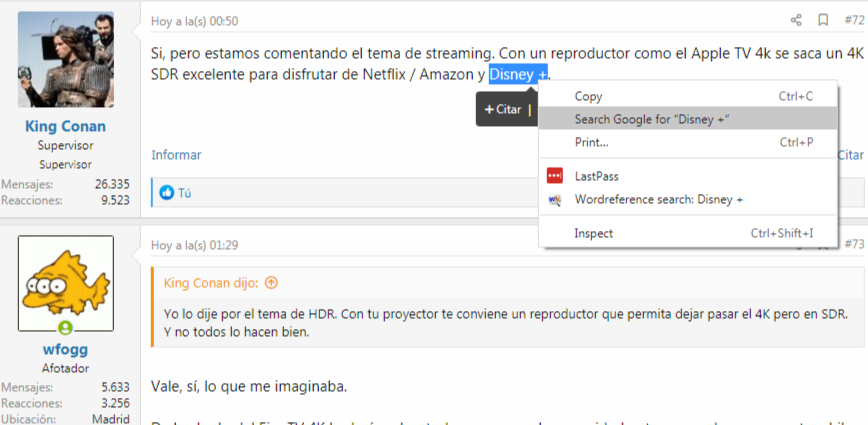Click the + Citar popup button
Viewport: 868px width, 425px height.
click(x=503, y=110)
